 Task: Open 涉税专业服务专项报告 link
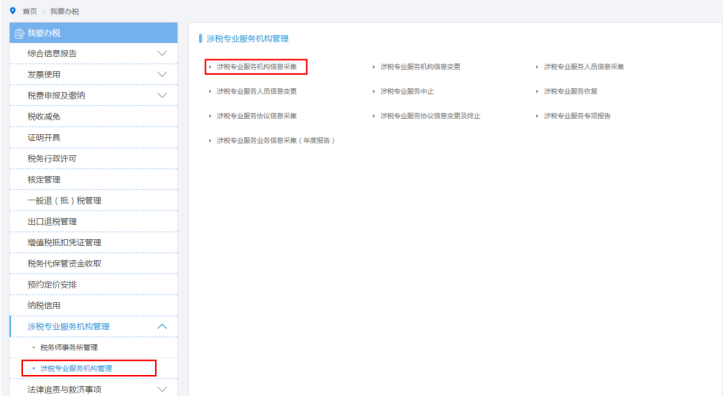click(577, 116)
